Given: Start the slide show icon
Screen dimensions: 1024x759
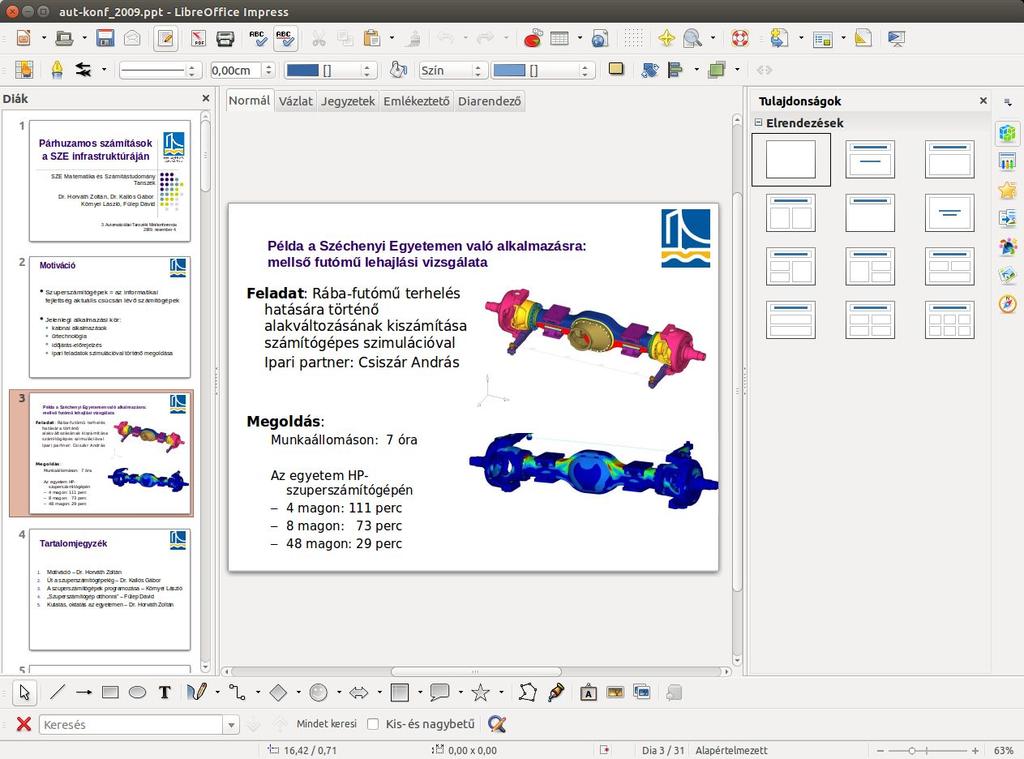Looking at the screenshot, I should pos(897,39).
